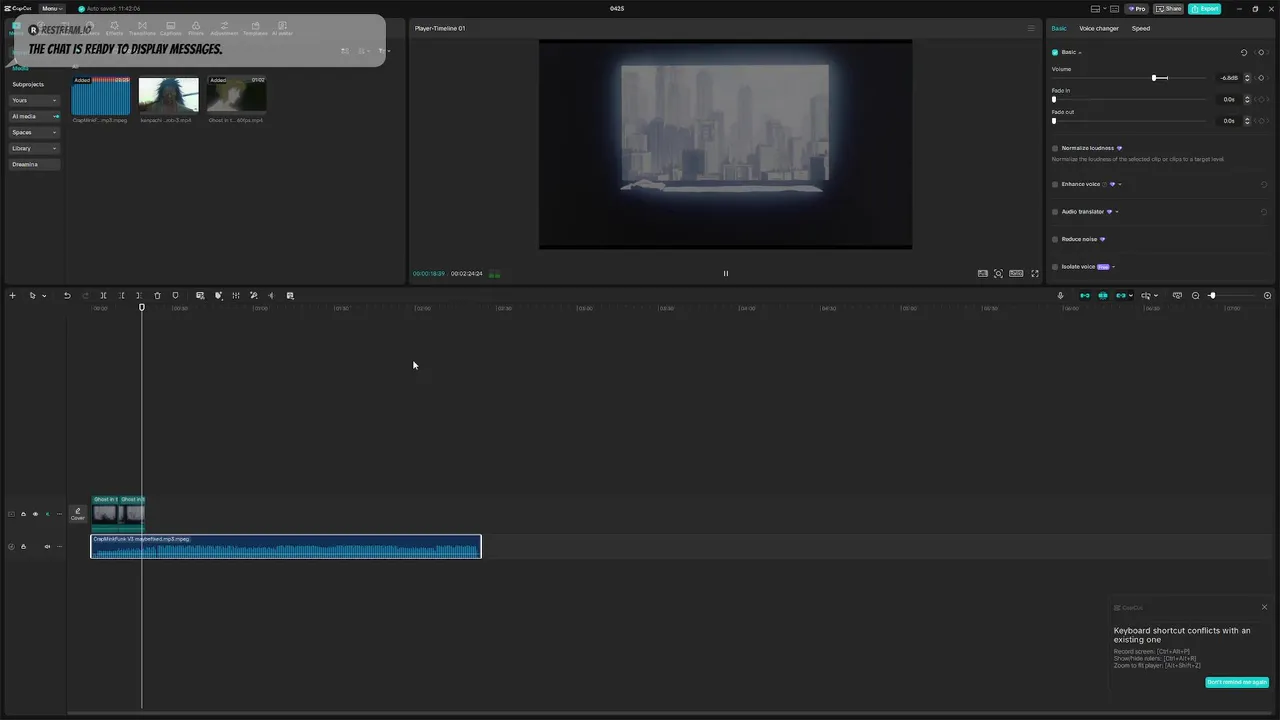Image resolution: width=1280 pixels, height=720 pixels.
Task: Pause playback in the player
Action: pyautogui.click(x=726, y=273)
